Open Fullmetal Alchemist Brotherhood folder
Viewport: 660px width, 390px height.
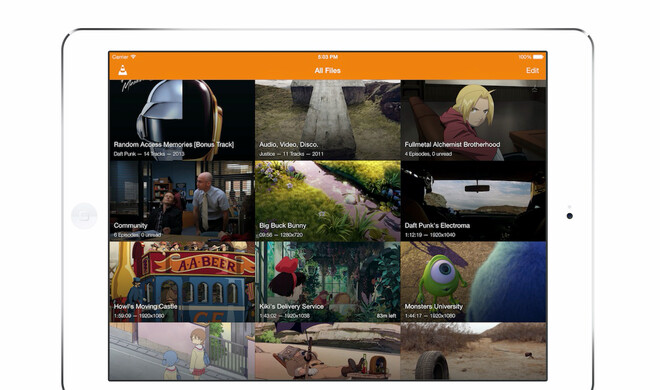click(474, 120)
